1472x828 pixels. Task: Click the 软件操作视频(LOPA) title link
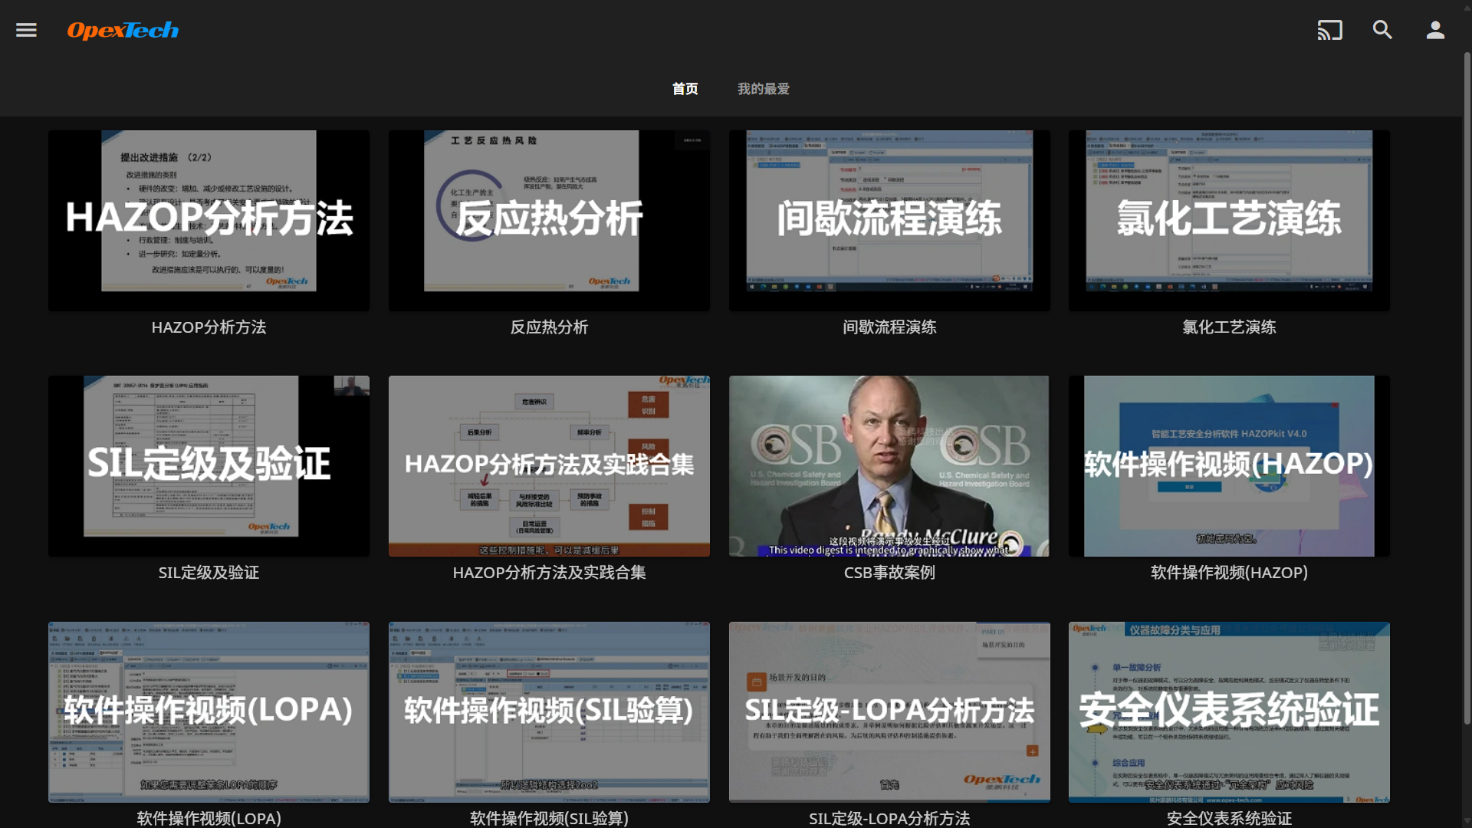pyautogui.click(x=208, y=818)
